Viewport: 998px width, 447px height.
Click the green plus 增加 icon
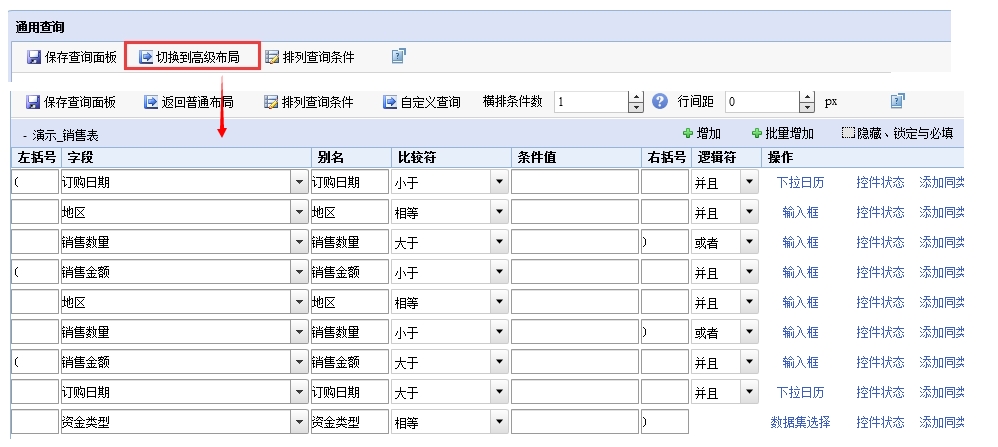(687, 133)
